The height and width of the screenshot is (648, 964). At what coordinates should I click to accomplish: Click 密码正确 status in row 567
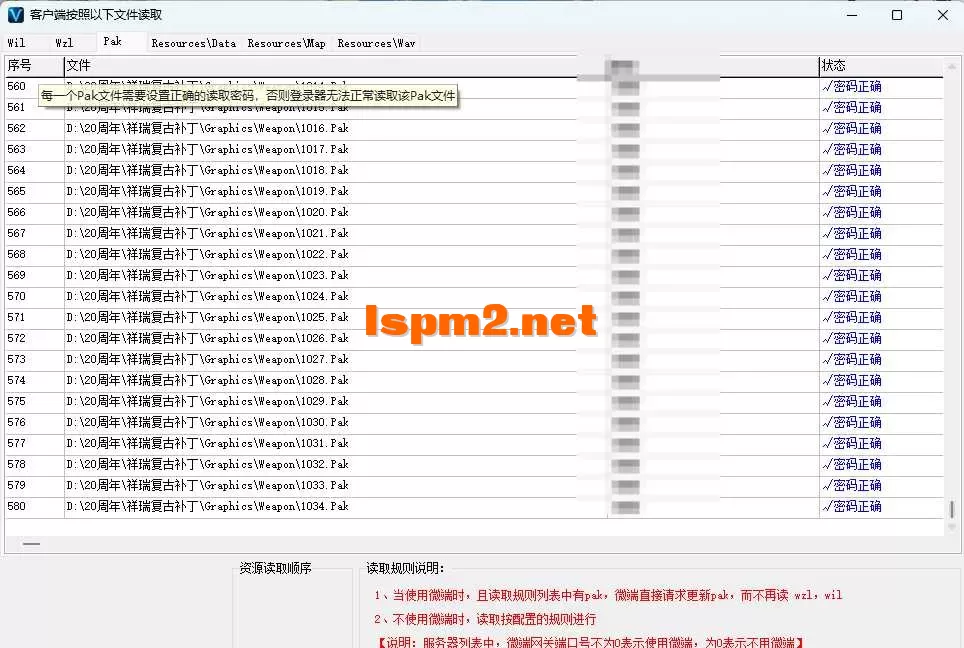(x=852, y=234)
